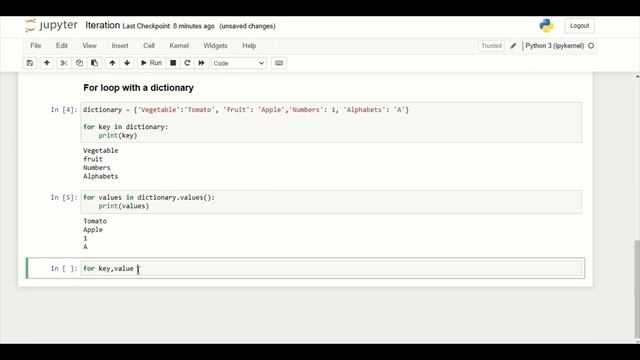
Task: Click the 'Numbers' output line
Action: [x=96, y=168]
